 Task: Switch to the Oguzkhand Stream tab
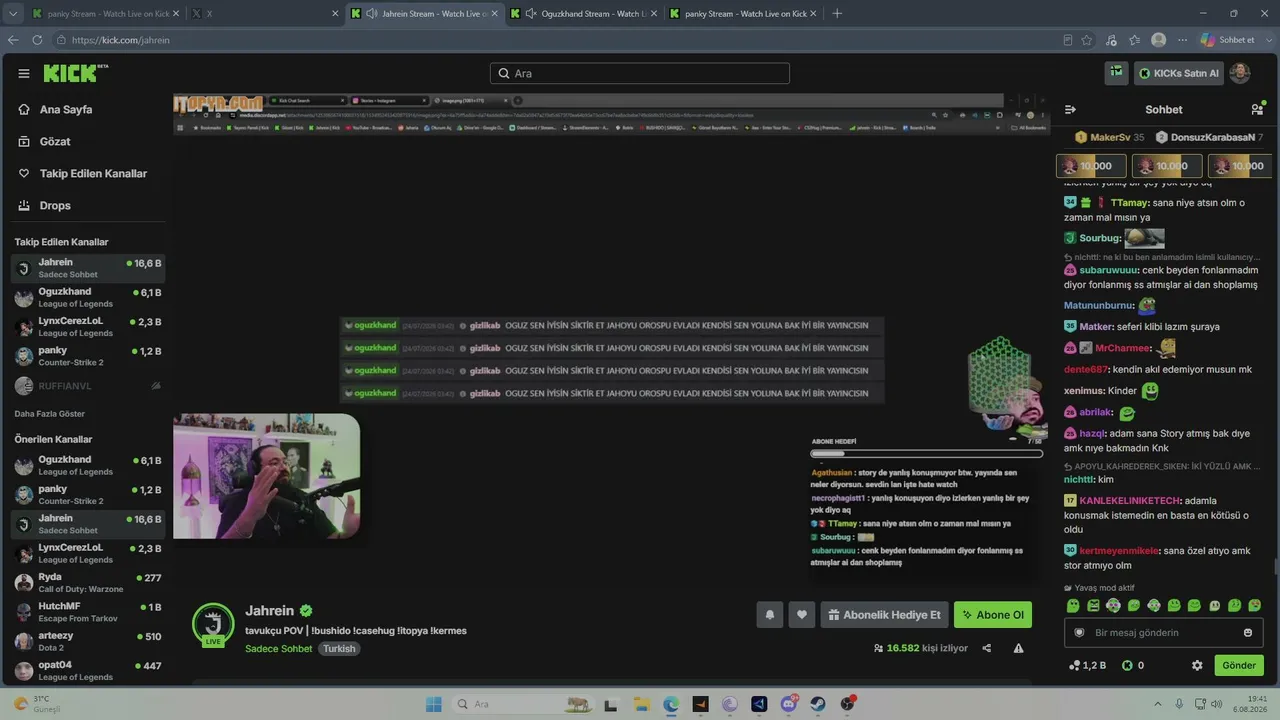point(584,14)
